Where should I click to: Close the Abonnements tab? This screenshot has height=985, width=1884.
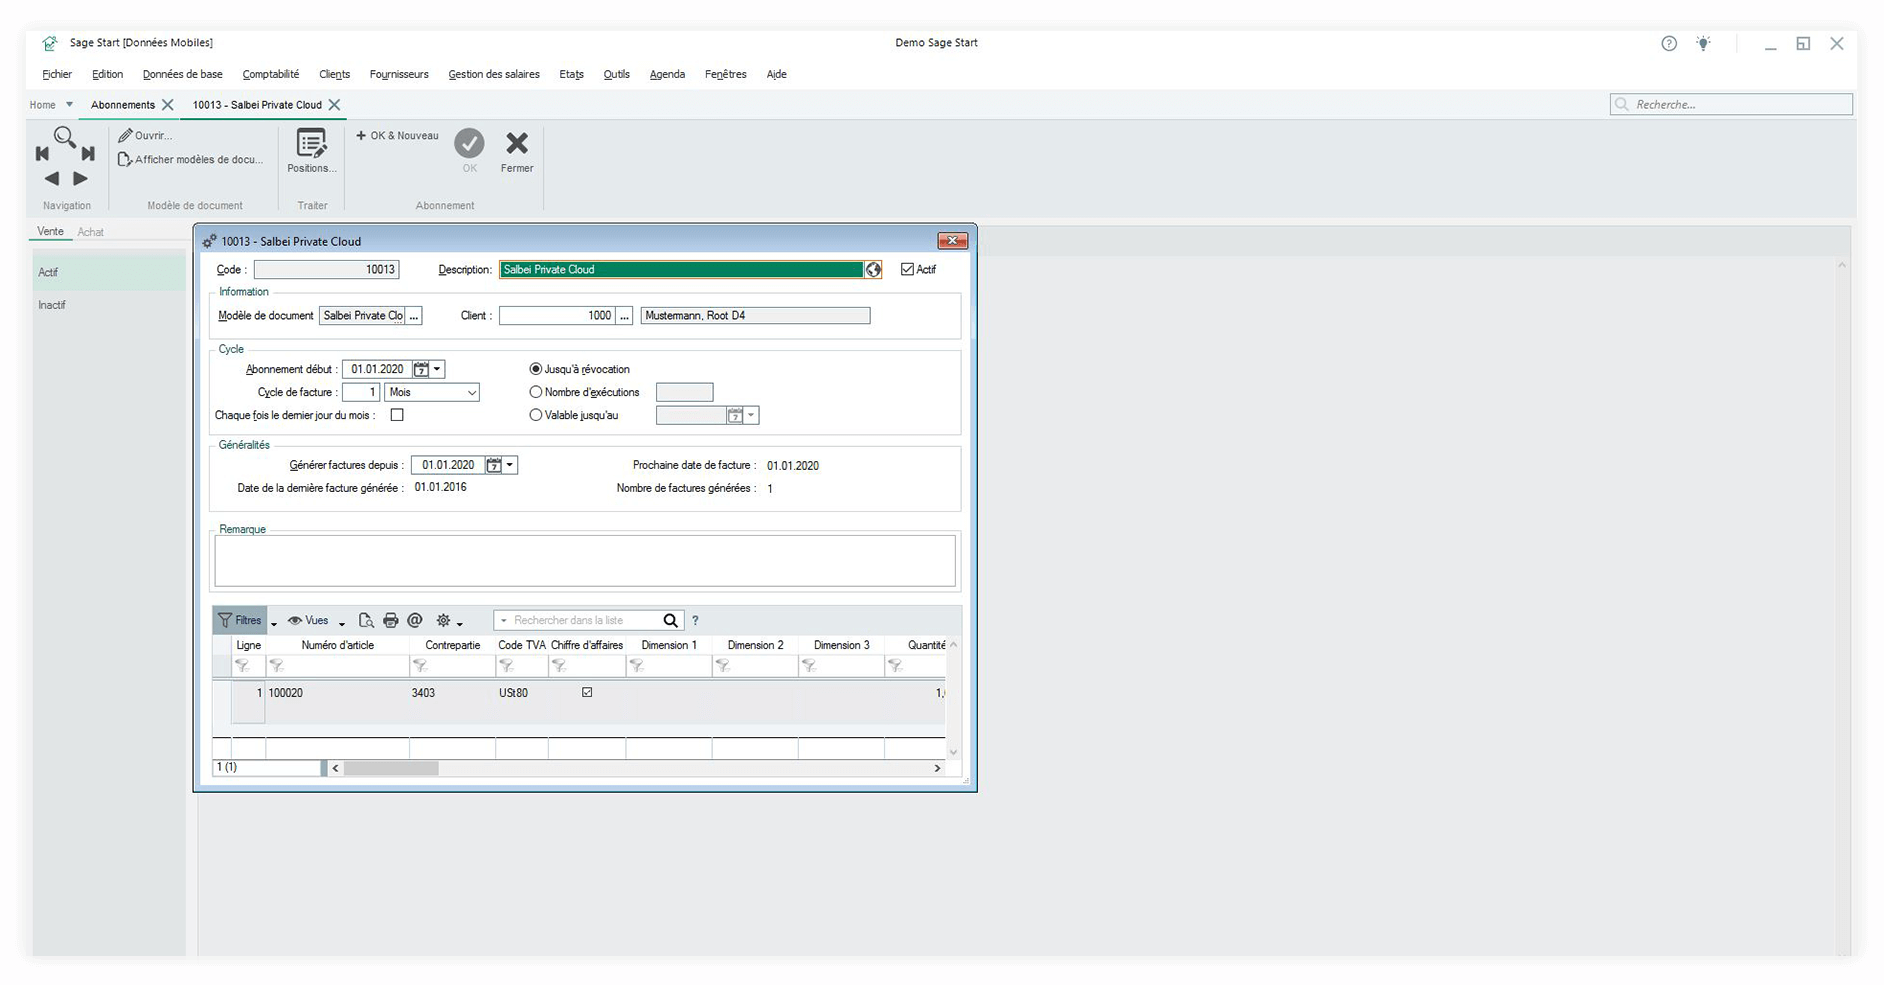click(168, 105)
